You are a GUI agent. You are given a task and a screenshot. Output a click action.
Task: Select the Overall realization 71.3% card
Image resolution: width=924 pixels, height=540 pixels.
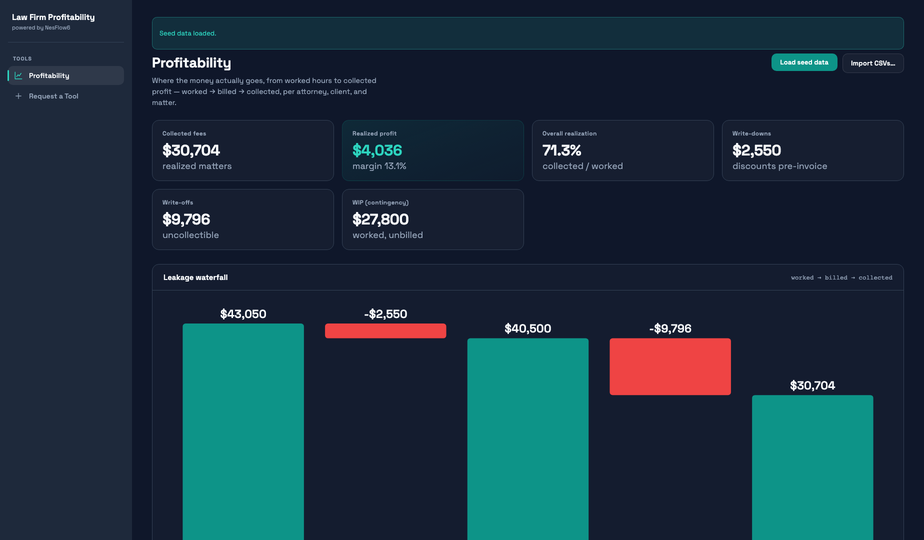[x=623, y=150]
